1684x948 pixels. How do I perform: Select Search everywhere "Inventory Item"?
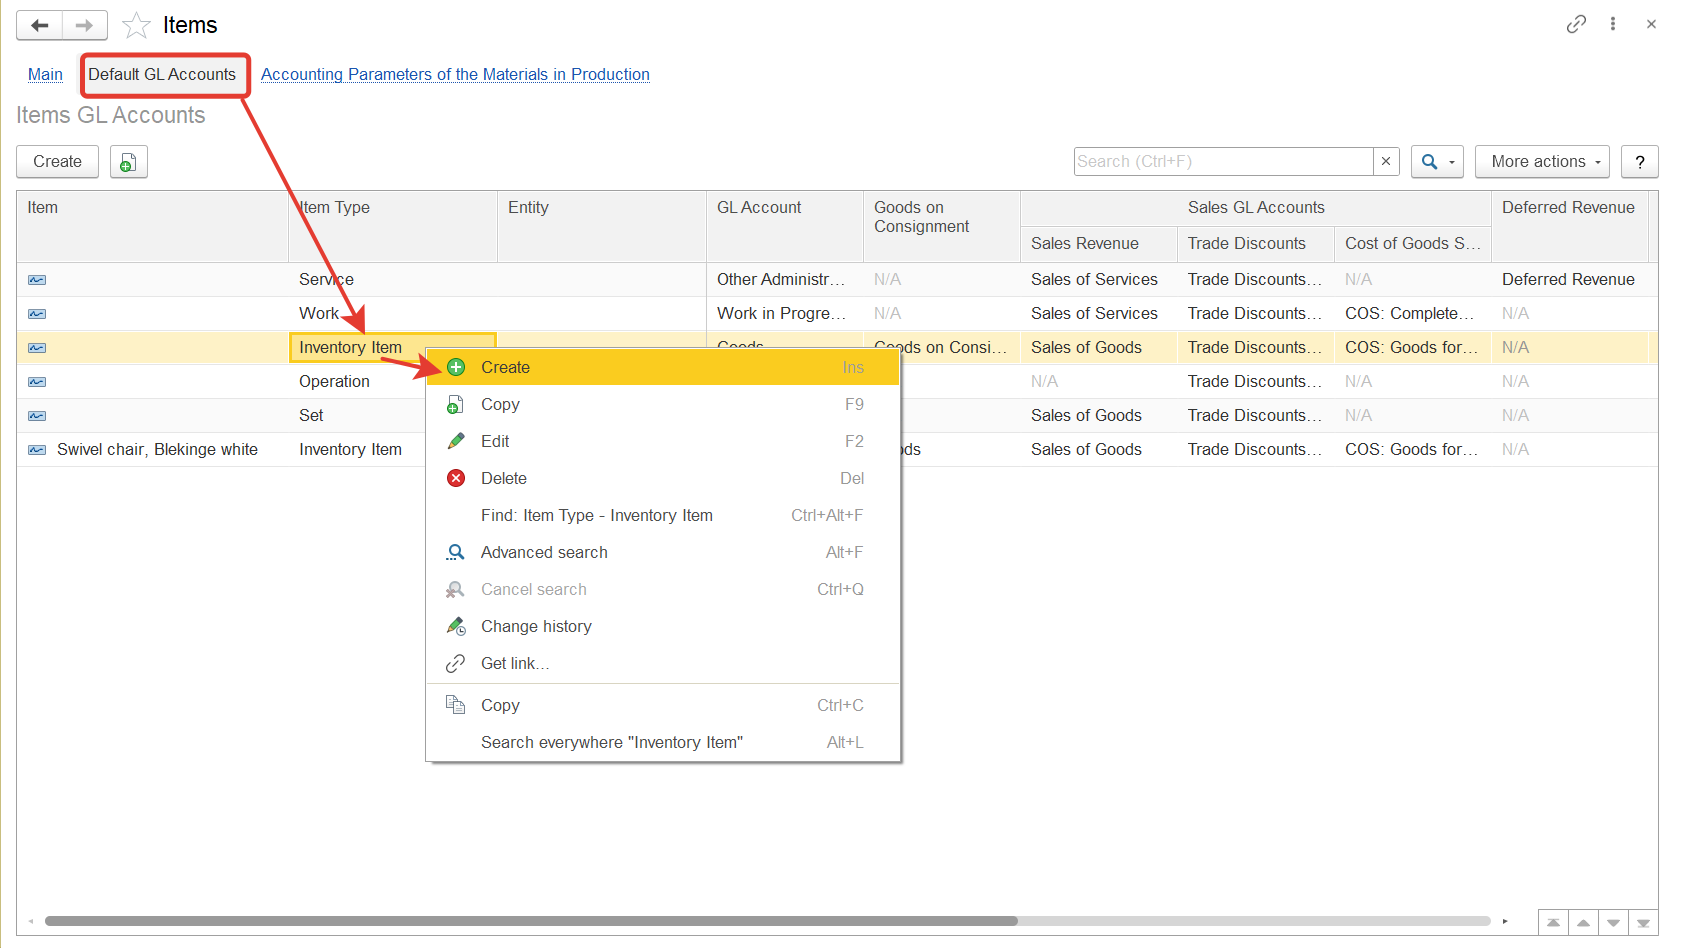click(x=663, y=742)
